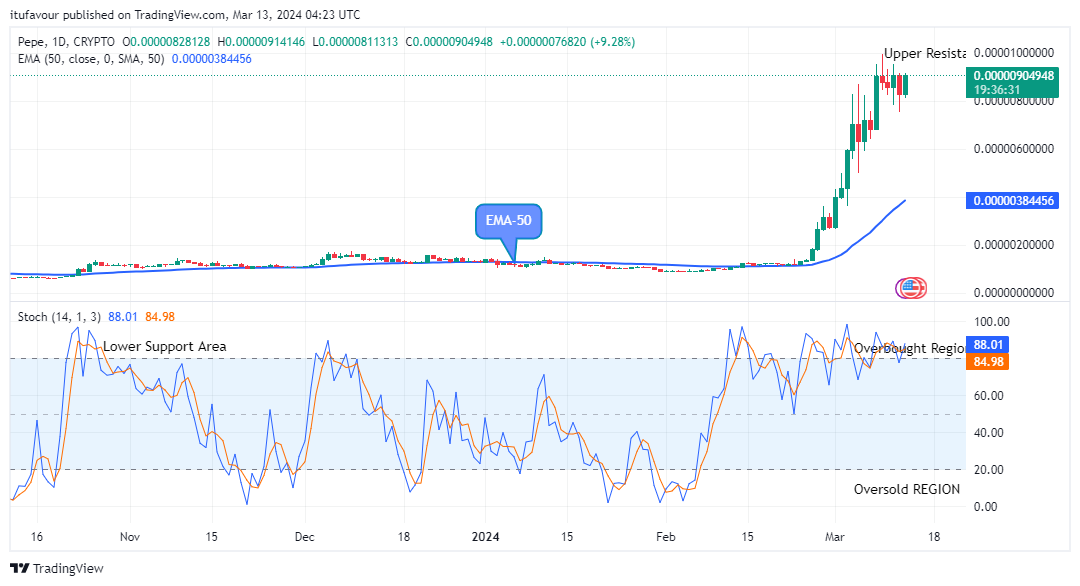This screenshot has width=1080, height=586.
Task: Click the blue Stoch value tag 88.01
Action: click(987, 344)
